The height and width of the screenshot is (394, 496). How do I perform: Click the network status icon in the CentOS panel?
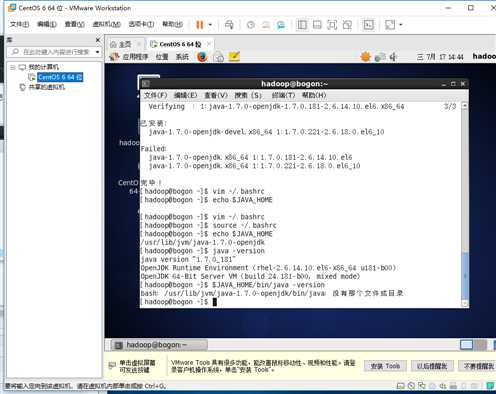point(380,57)
